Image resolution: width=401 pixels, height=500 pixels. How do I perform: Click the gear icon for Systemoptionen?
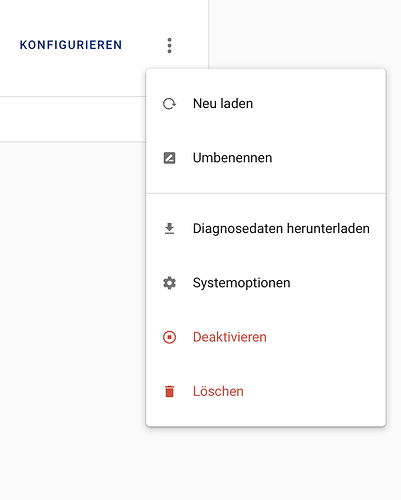point(169,283)
